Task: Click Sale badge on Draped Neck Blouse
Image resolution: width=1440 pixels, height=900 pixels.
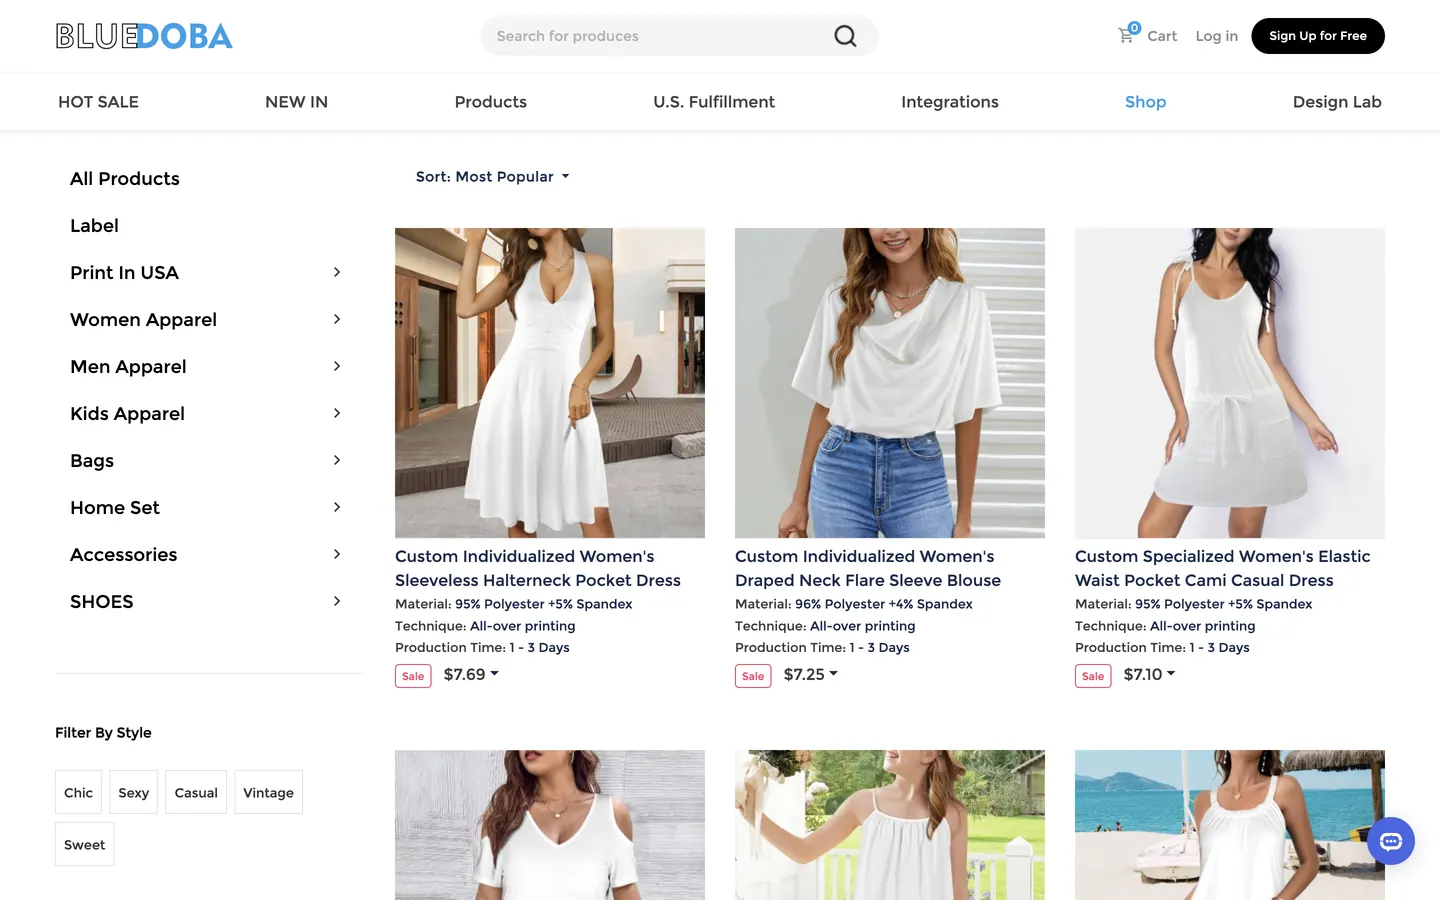Action: coord(753,676)
